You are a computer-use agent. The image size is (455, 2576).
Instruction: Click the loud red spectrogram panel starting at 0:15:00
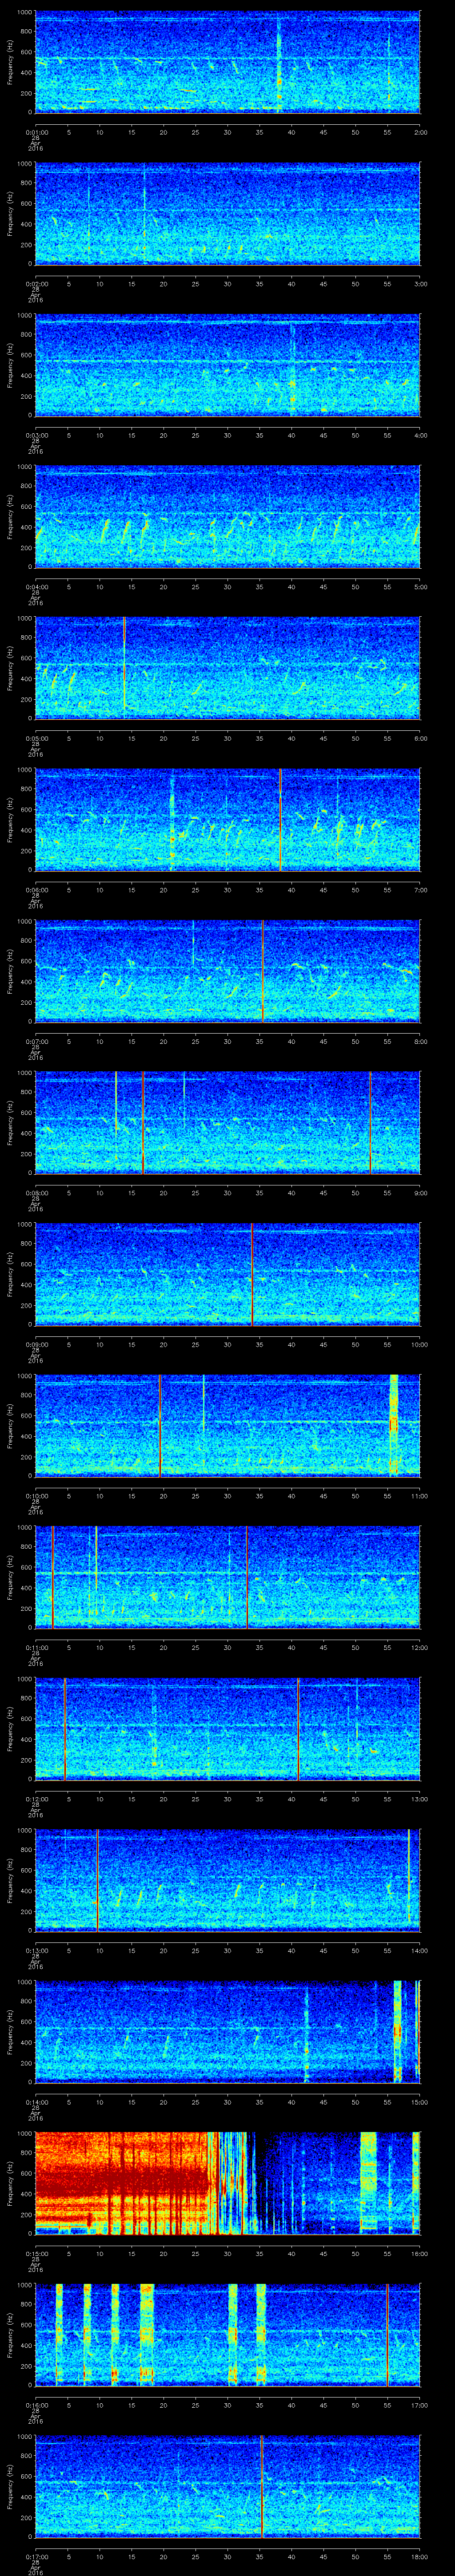coord(228,2183)
